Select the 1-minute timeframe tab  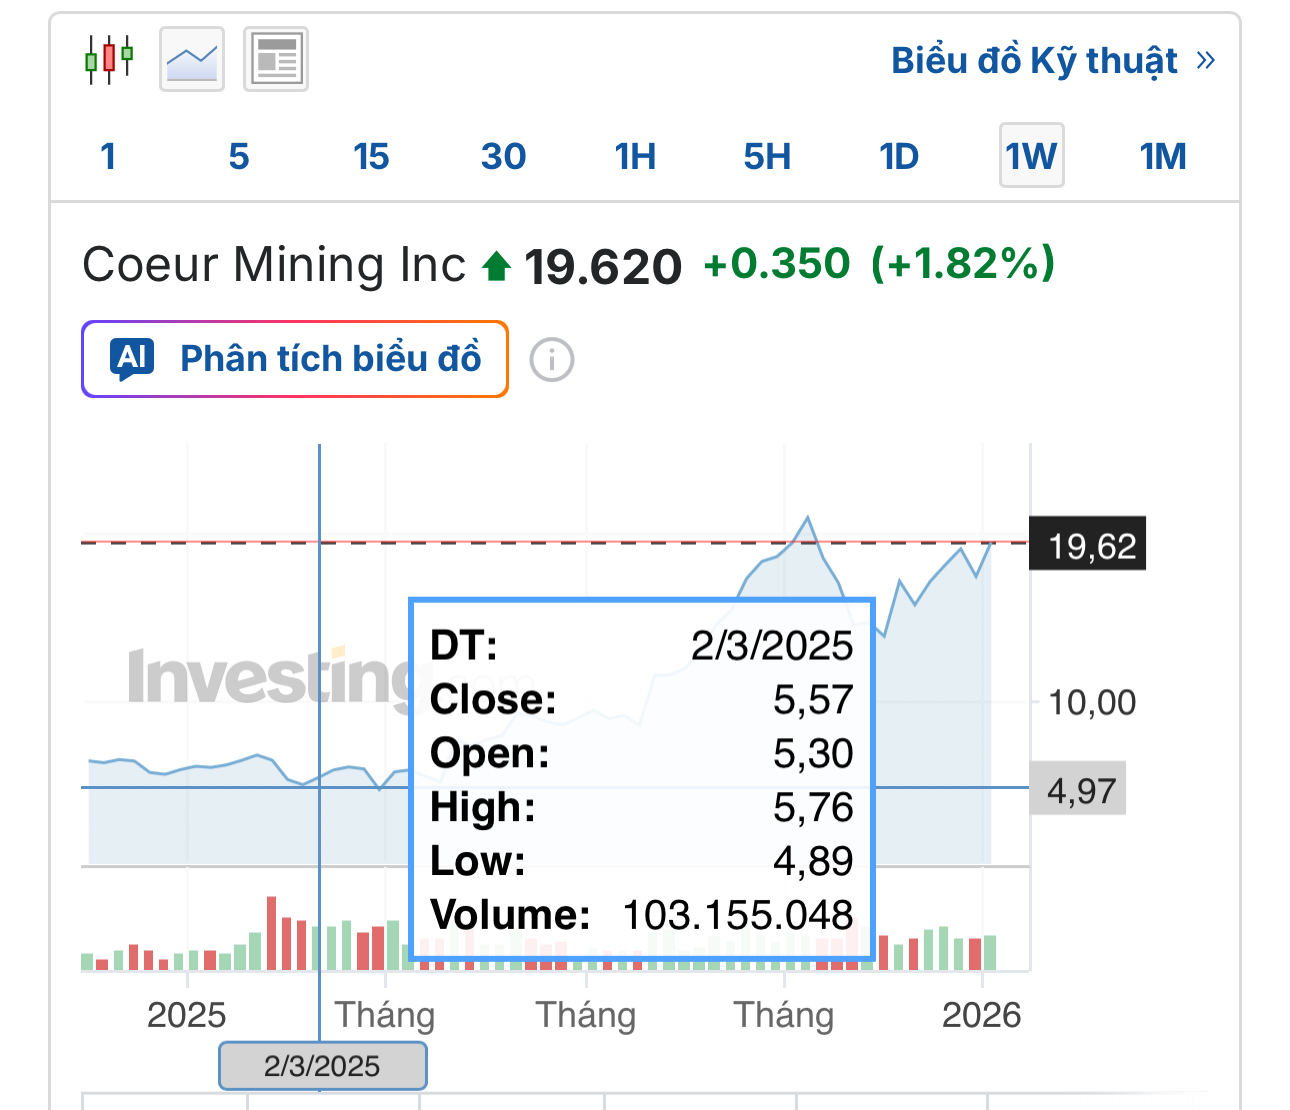[x=108, y=156]
